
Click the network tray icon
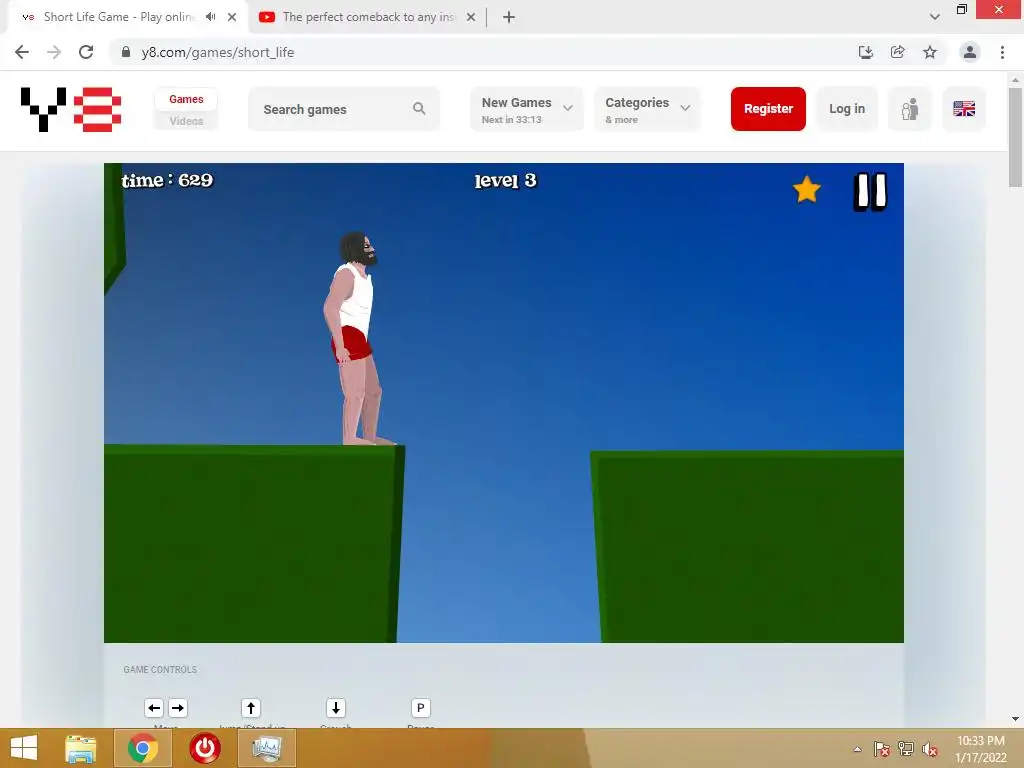coord(906,749)
